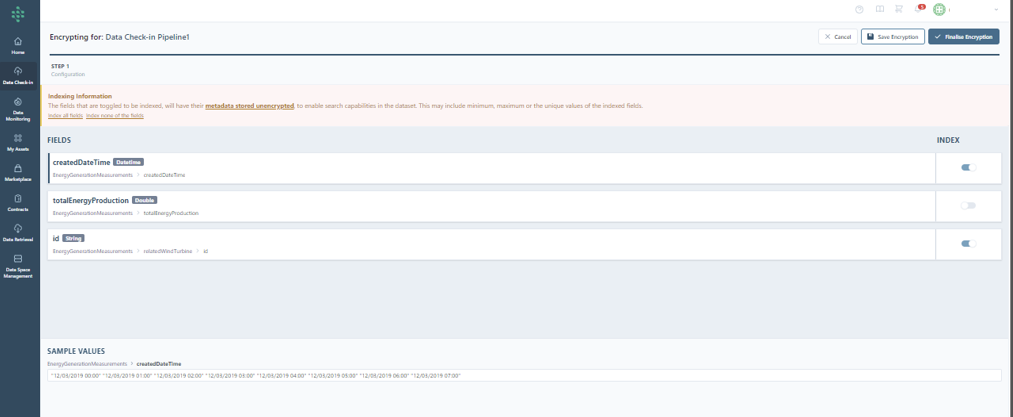The height and width of the screenshot is (417, 1013).
Task: Navigate to Marketplace in sidebar
Action: 19,172
